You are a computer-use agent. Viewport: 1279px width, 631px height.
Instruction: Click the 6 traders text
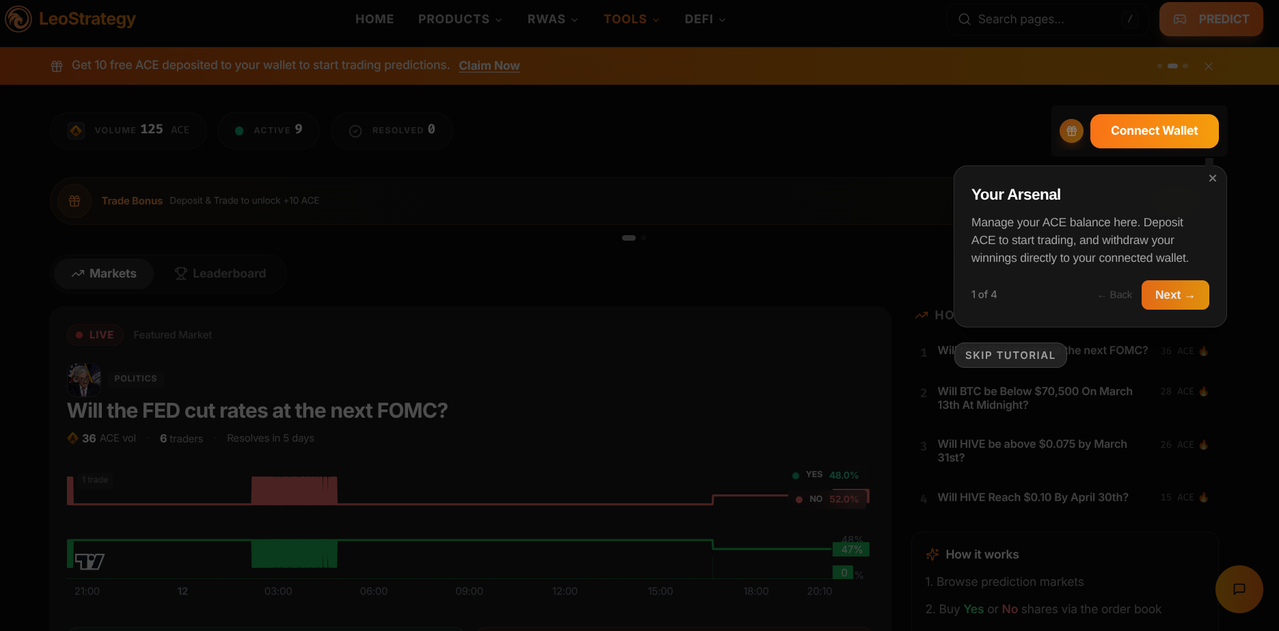click(x=181, y=438)
